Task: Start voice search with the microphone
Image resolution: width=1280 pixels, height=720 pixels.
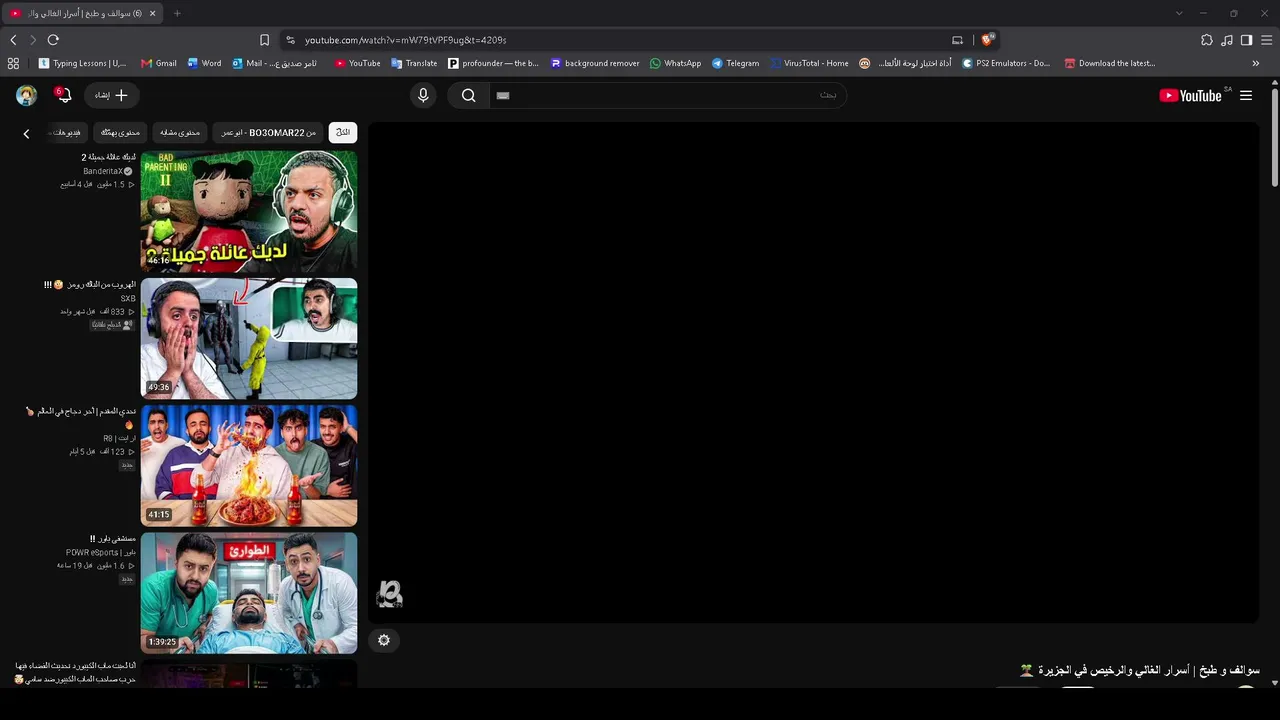Action: [423, 95]
